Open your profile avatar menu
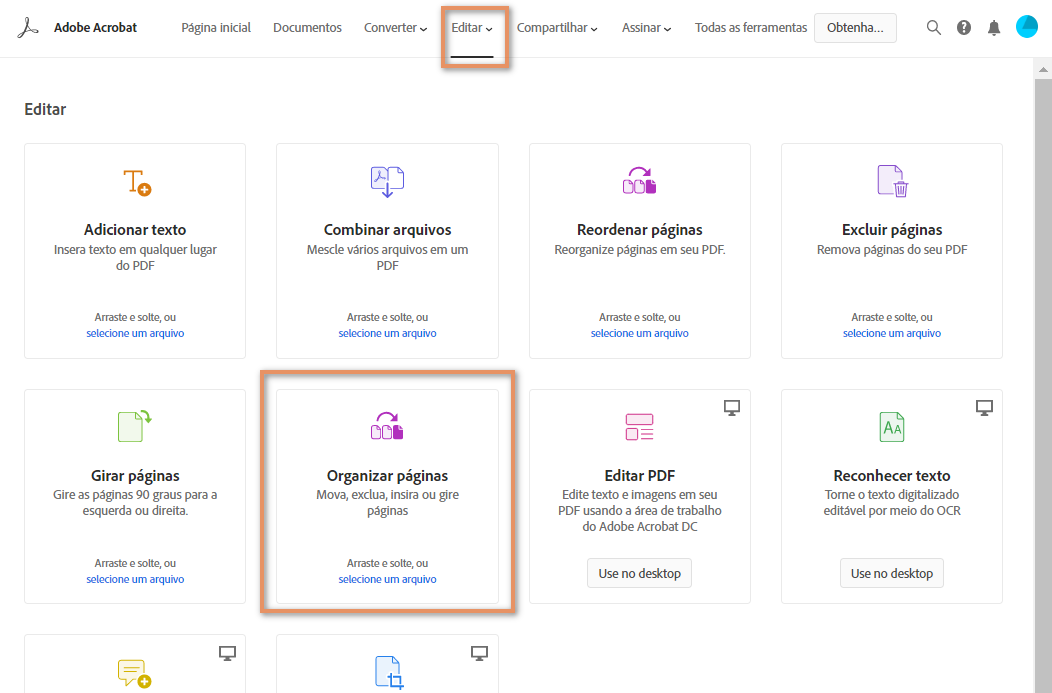1052x693 pixels. [x=1026, y=27]
